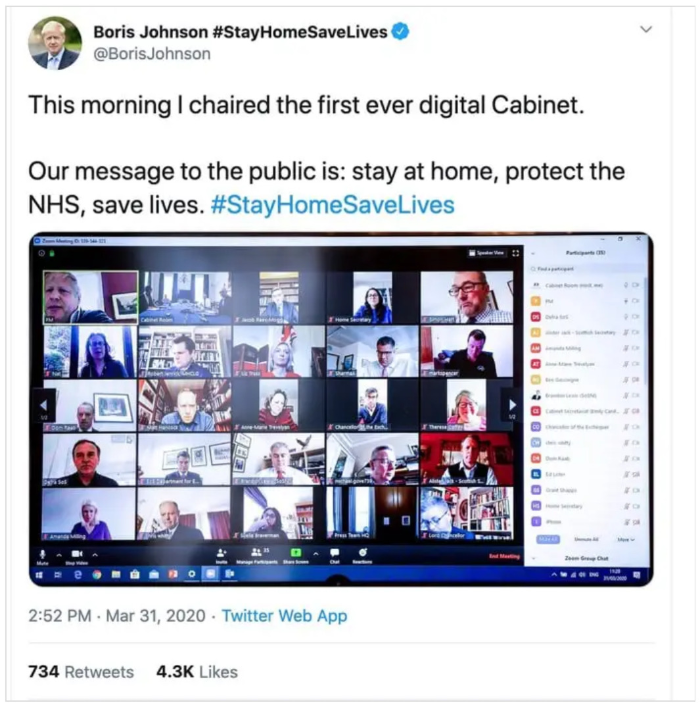Open the Zoom Reactions icon

(x=363, y=552)
